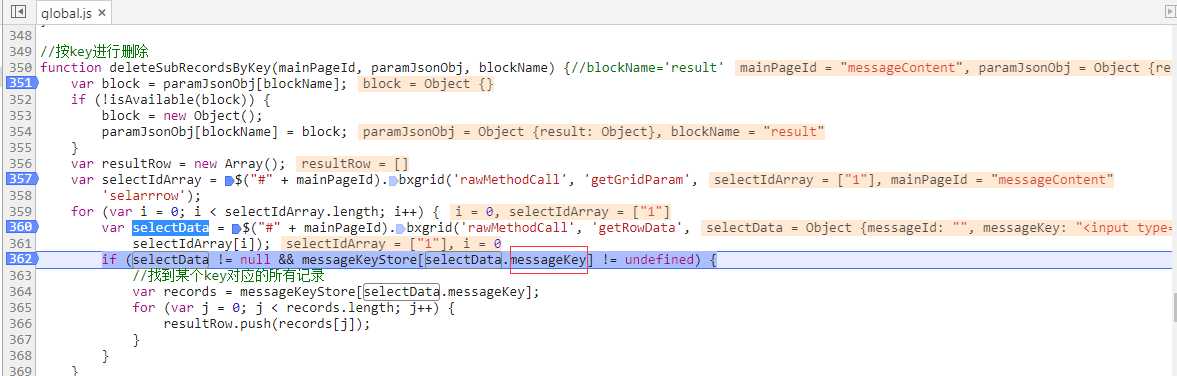Click 'new Object();' on line 353
Viewport: 1177px width, 376px height.
click(213, 116)
